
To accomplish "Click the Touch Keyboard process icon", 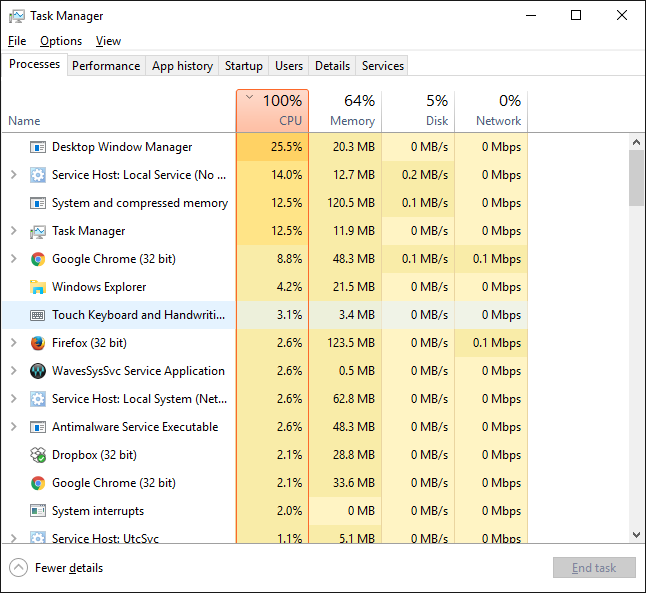I will tap(38, 316).
